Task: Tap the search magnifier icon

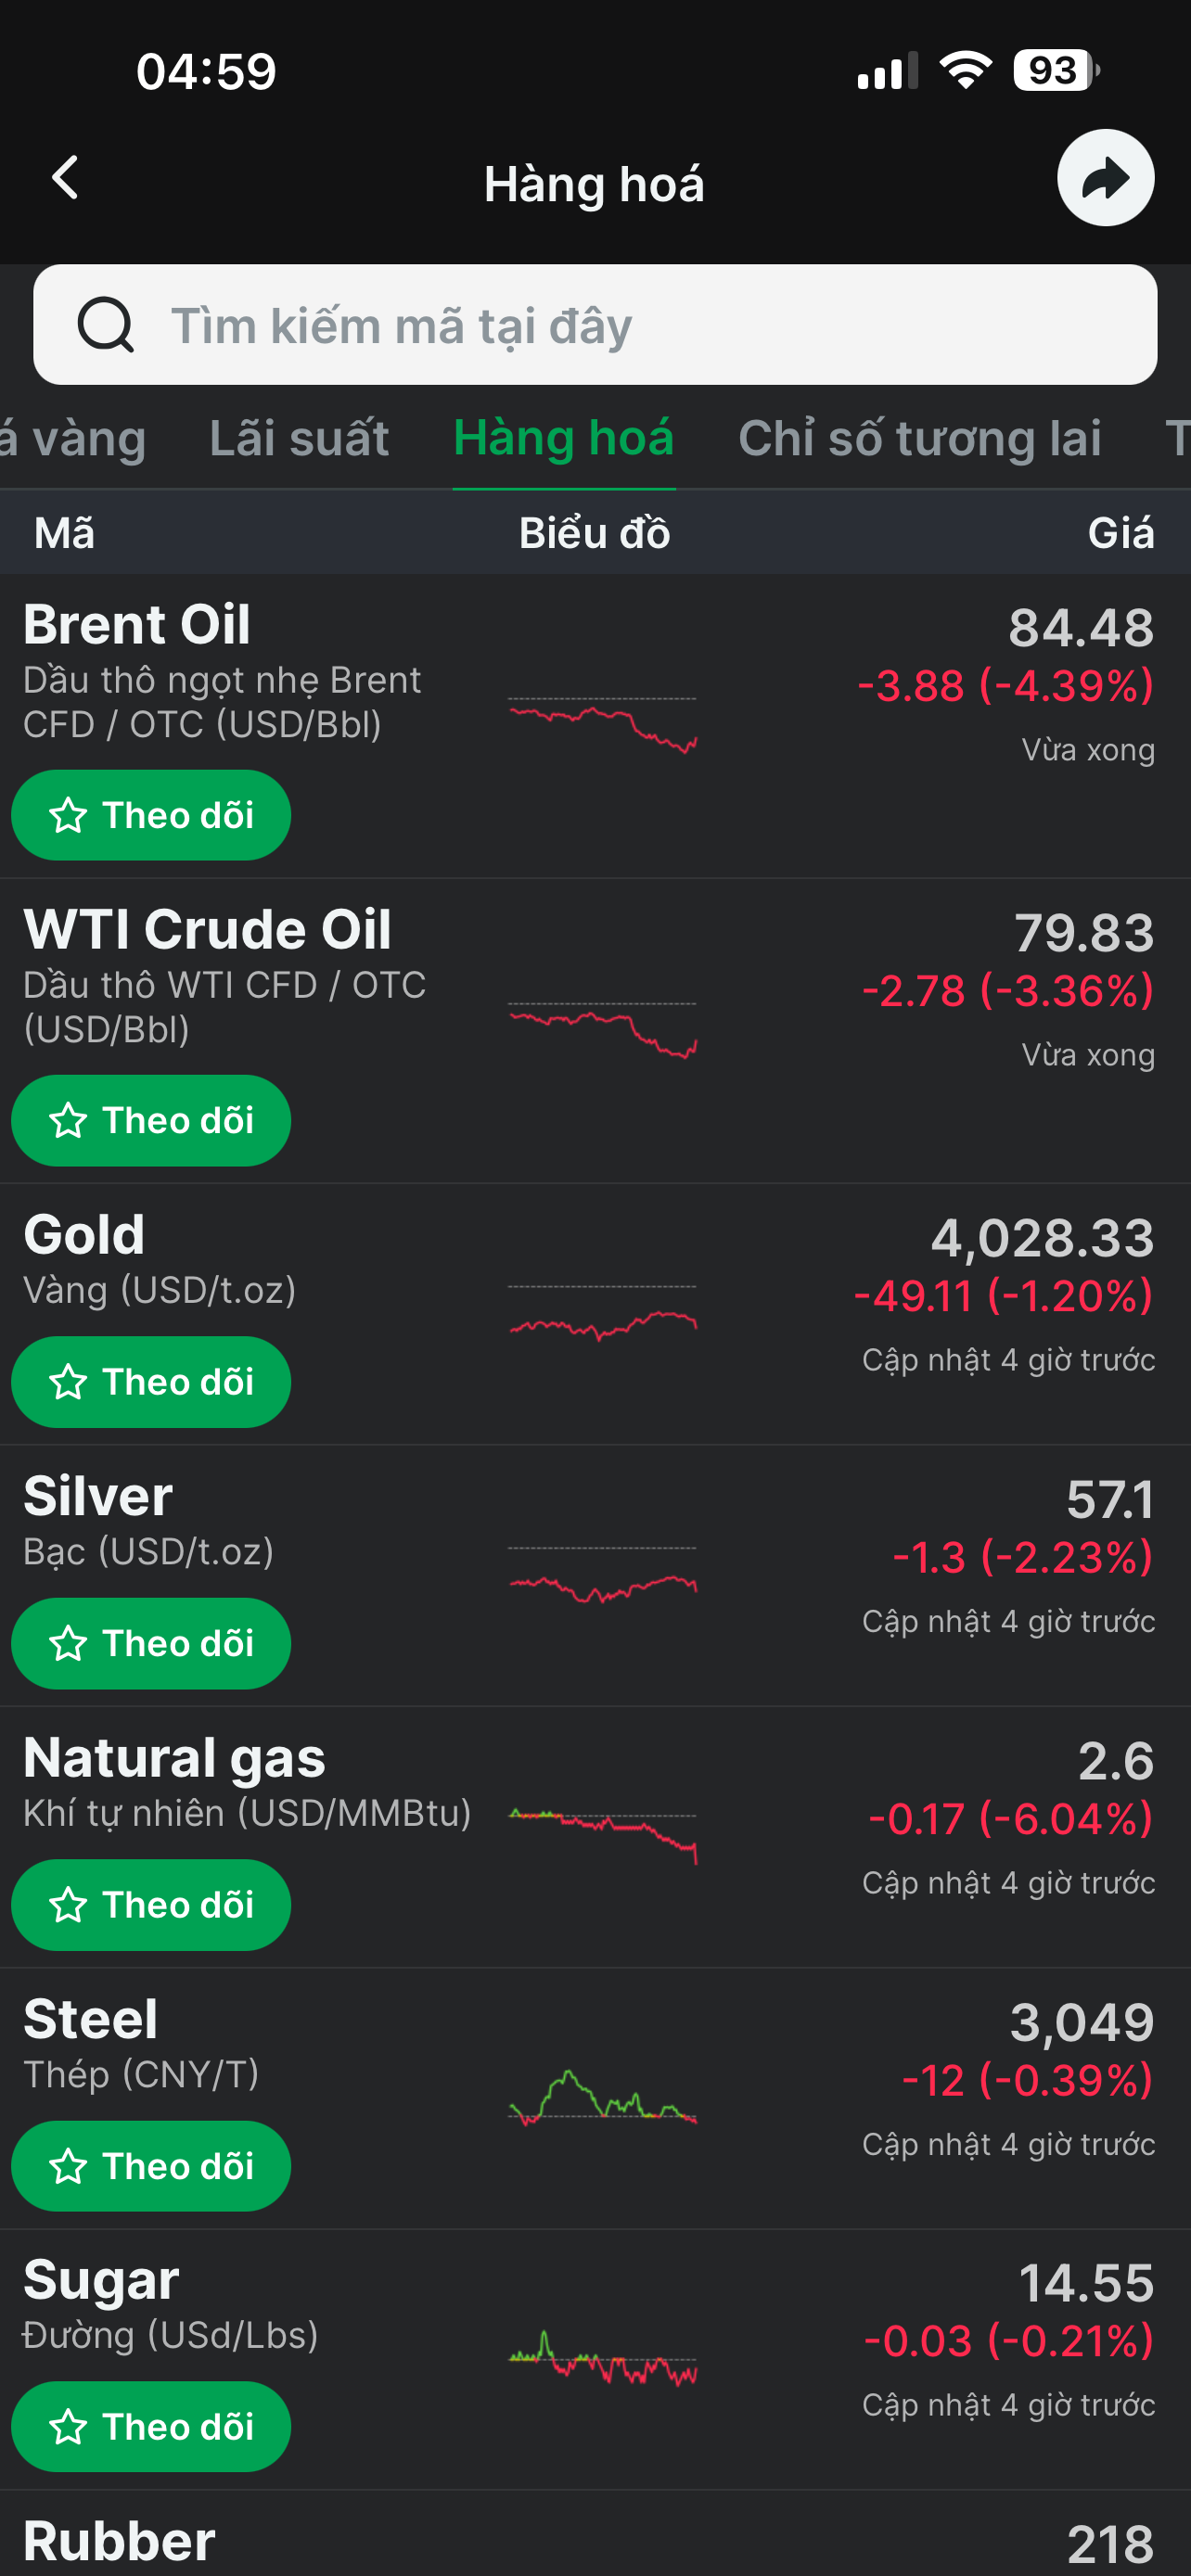Action: pyautogui.click(x=106, y=325)
